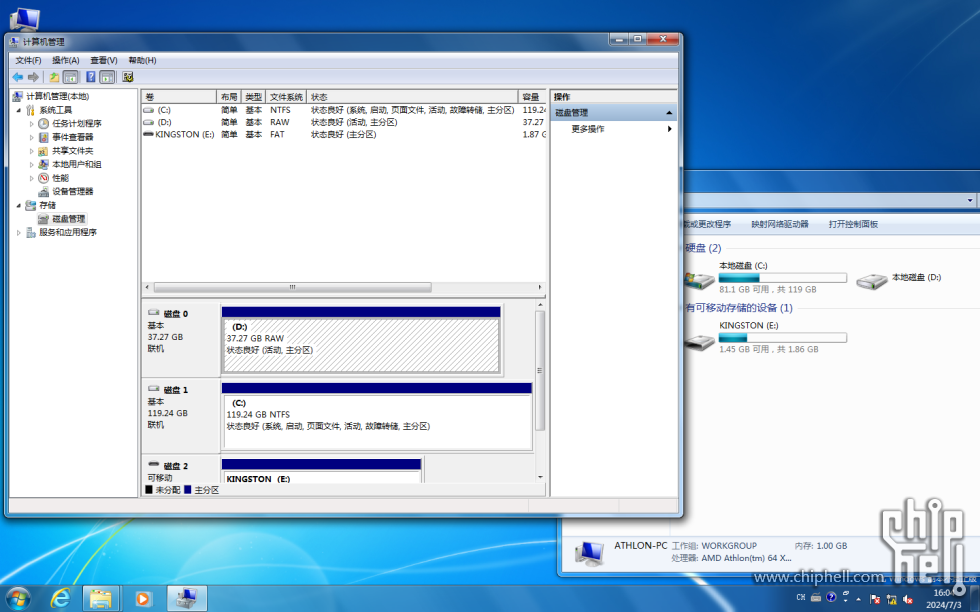Select the (D:) volume row in list

click(x=344, y=122)
